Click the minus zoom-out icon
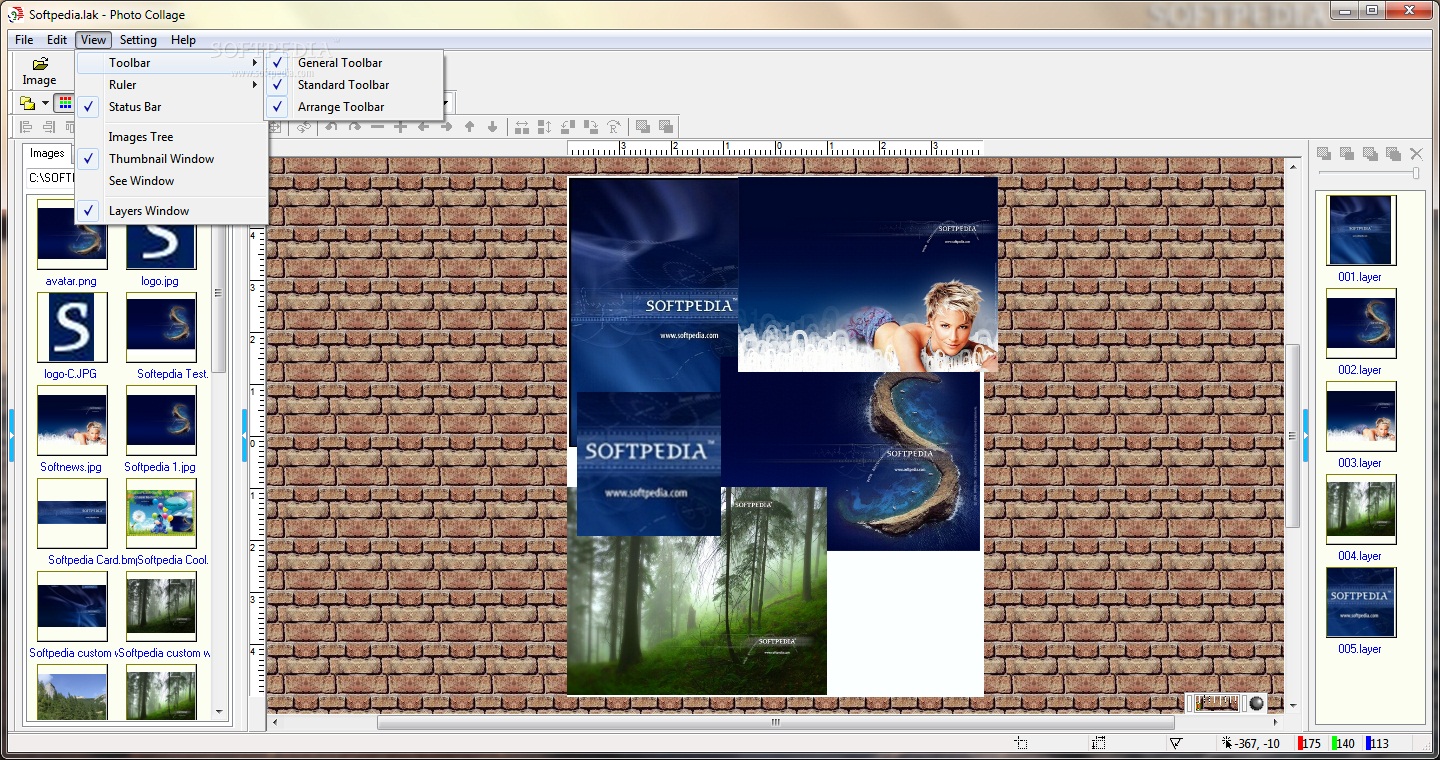 click(377, 127)
